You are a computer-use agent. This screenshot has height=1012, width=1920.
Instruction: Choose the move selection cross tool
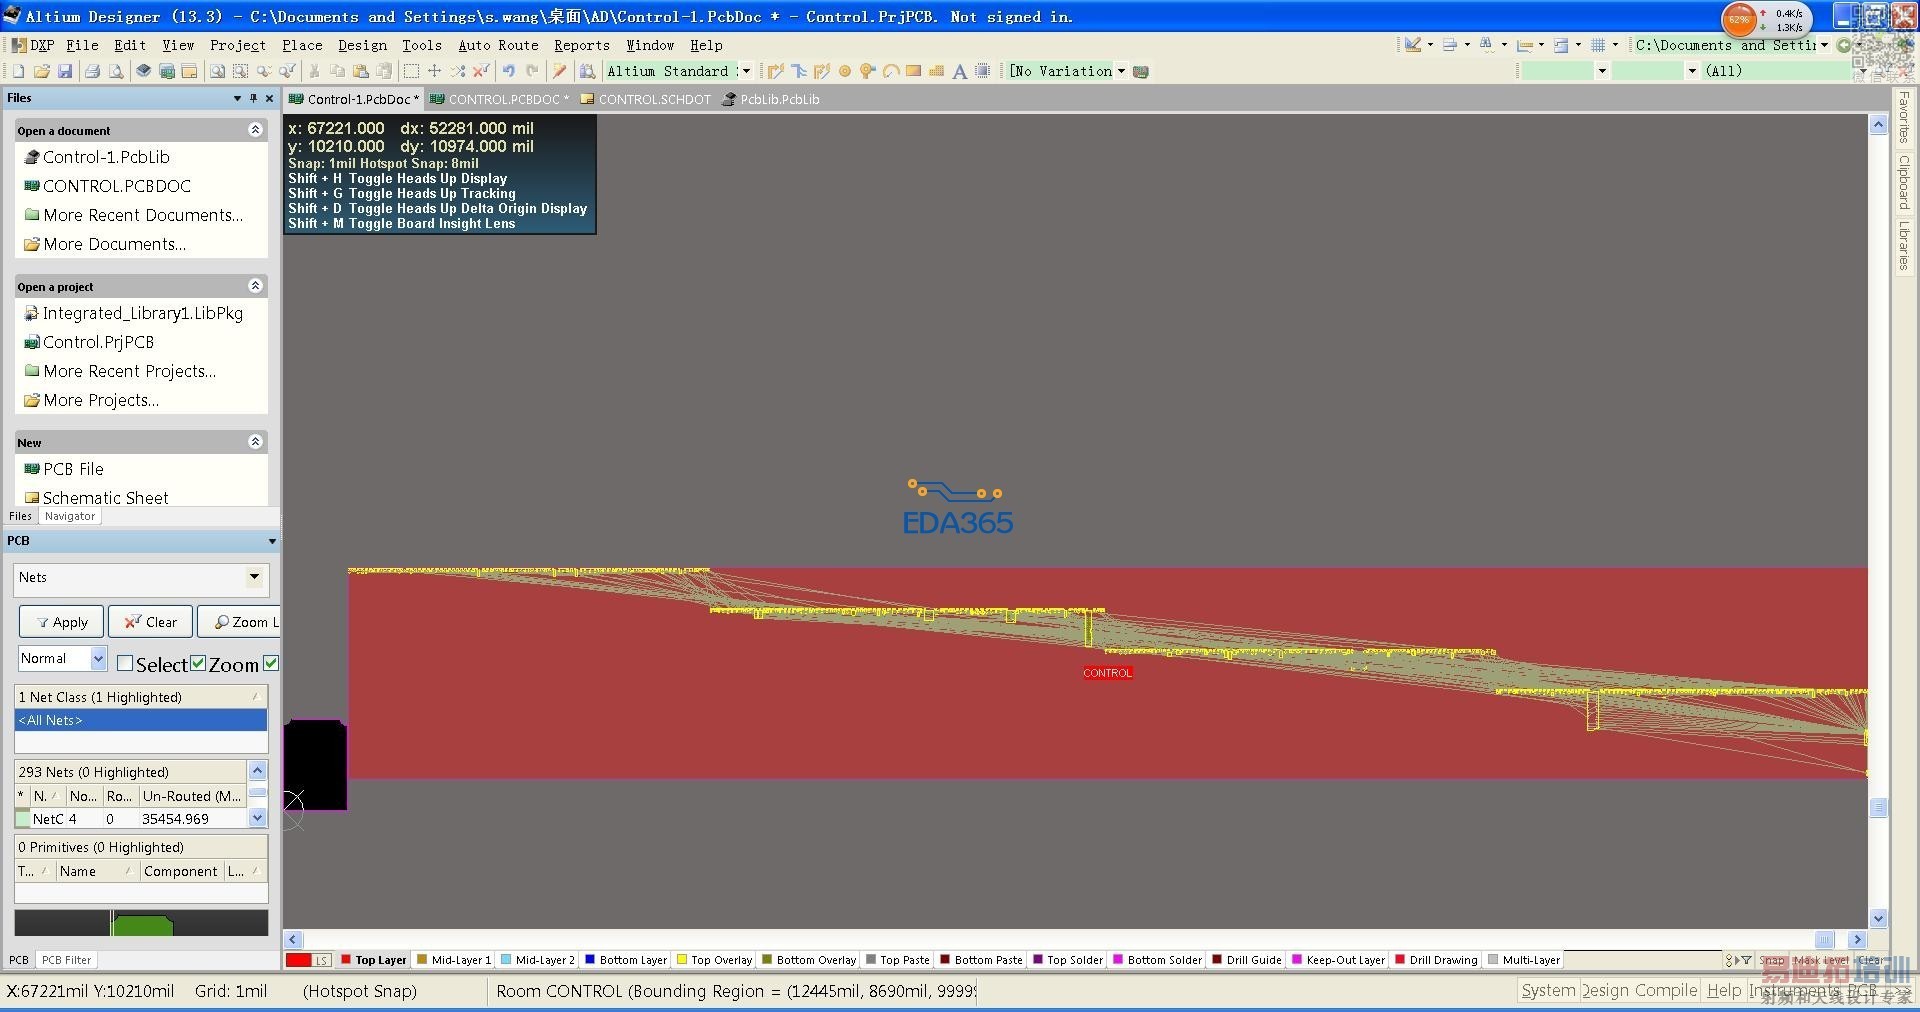coord(434,71)
